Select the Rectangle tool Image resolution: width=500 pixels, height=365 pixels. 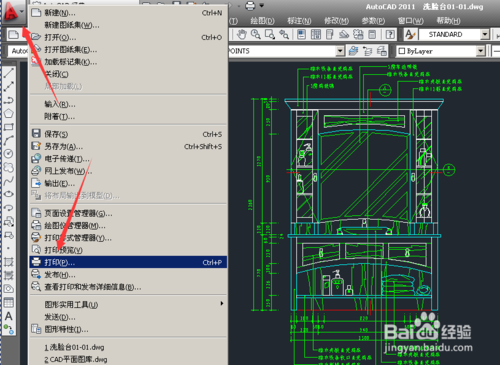point(9,127)
